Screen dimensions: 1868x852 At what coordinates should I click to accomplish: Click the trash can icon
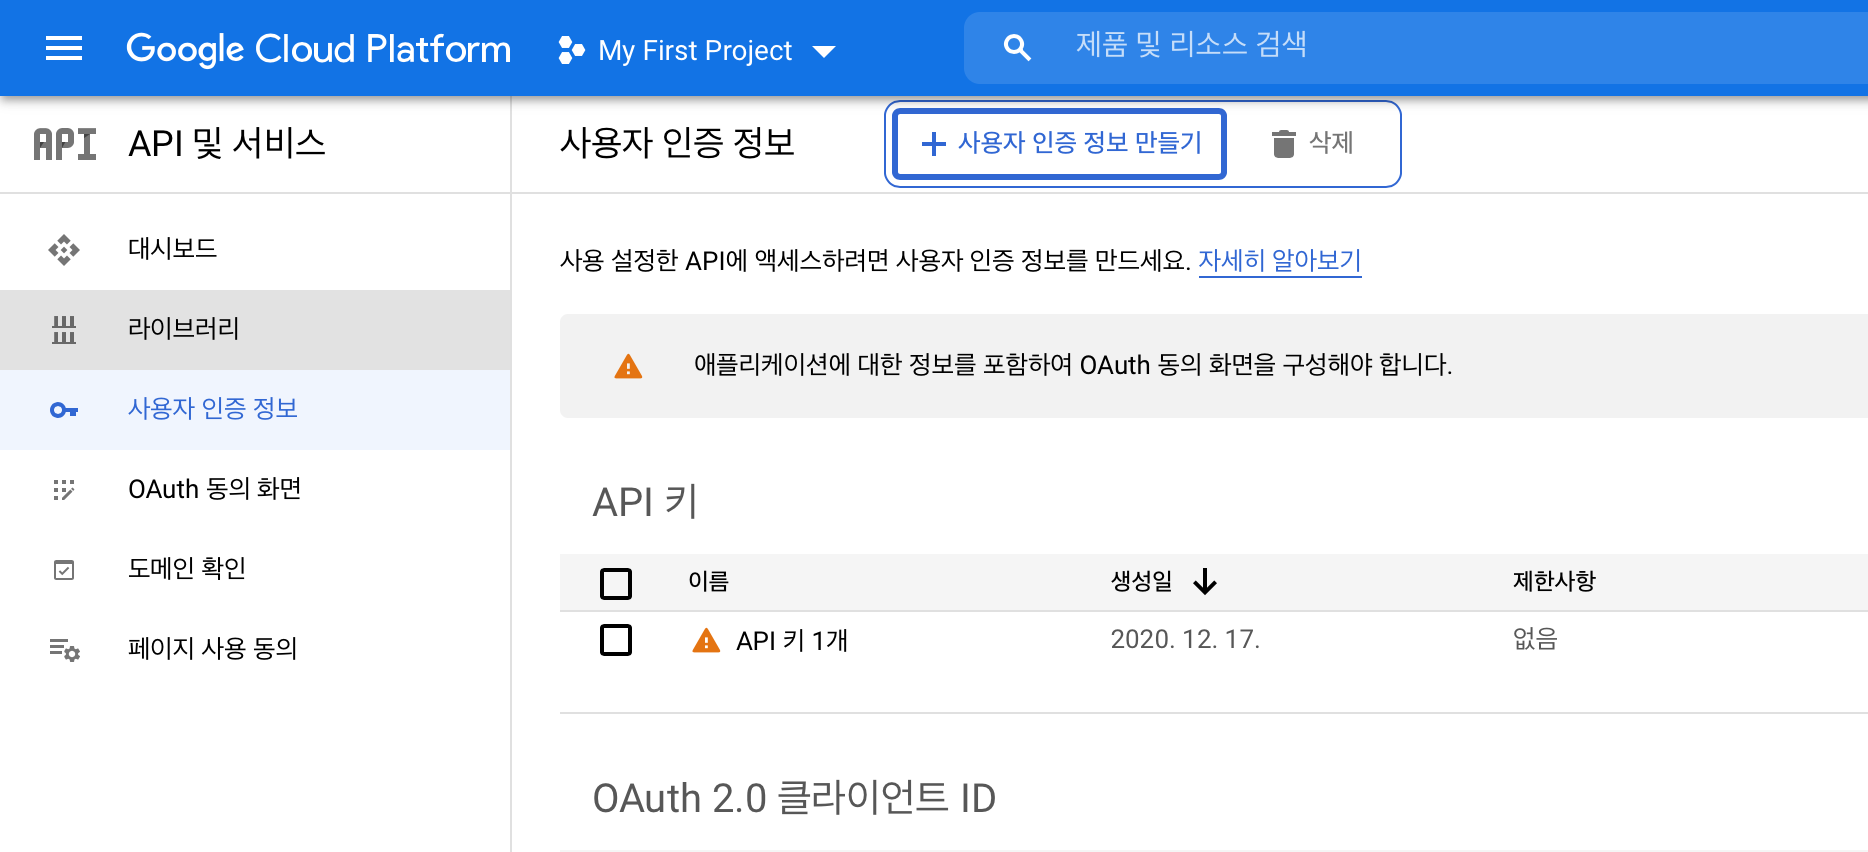coord(1283,144)
